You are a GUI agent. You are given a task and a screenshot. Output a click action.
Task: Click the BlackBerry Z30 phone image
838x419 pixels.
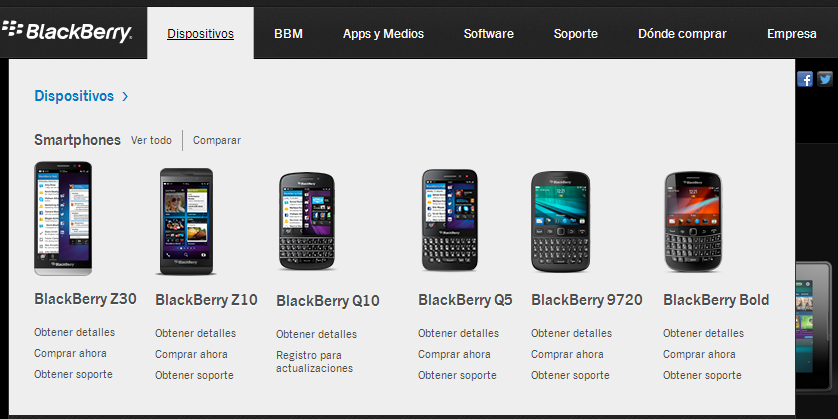[63, 219]
